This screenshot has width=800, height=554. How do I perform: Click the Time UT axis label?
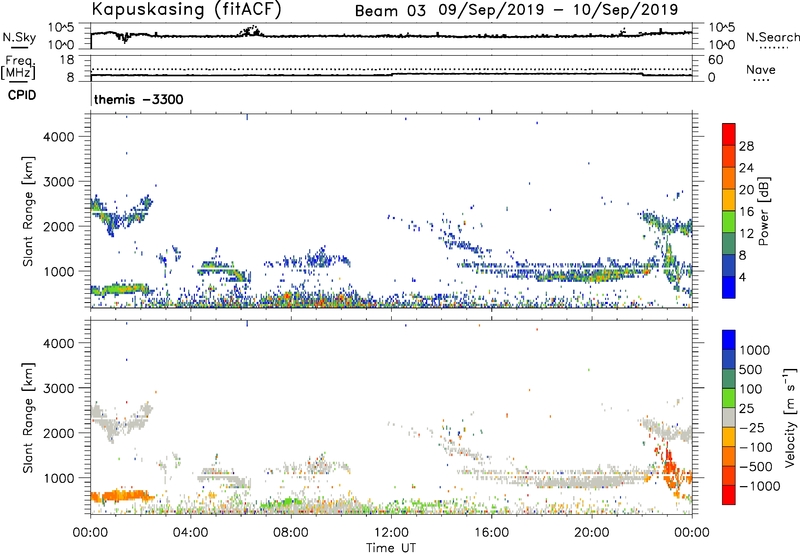391,548
